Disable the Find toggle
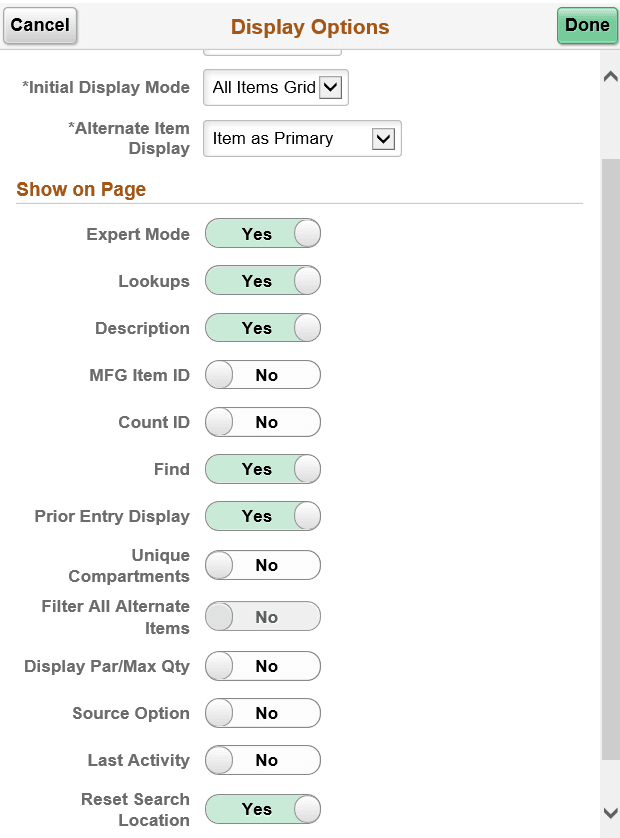Viewport: 620px width, 838px height. (262, 469)
